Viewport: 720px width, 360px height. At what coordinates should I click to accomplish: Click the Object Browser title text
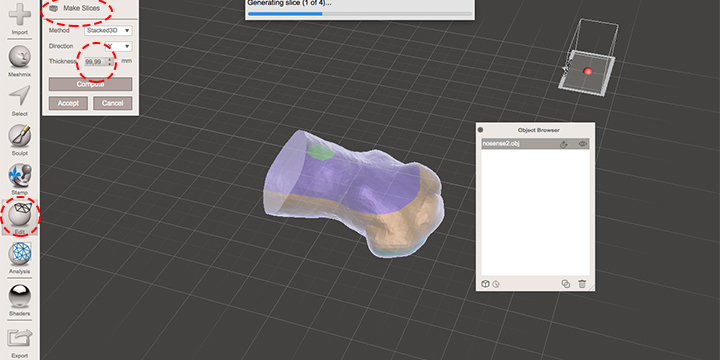[x=538, y=130]
